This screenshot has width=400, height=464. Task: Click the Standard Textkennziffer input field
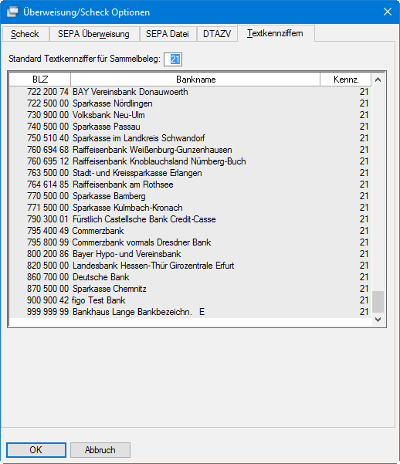(x=173, y=59)
